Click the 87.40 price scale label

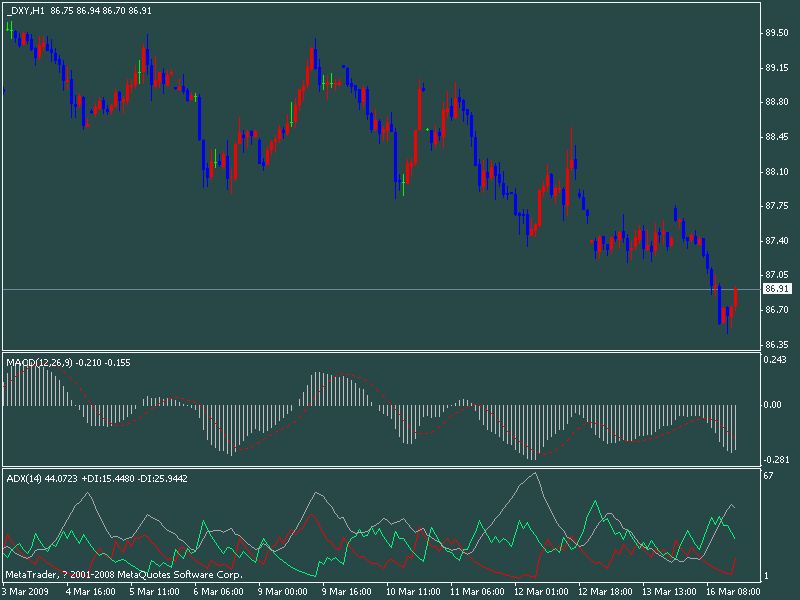pyautogui.click(x=777, y=241)
